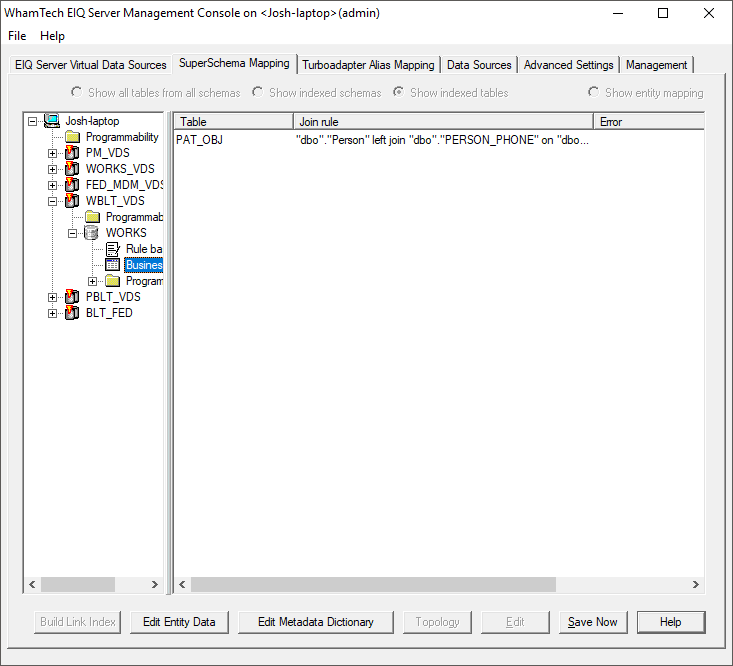Click the tree panel scroll left arrow
This screenshot has height=666, width=733.
(32, 584)
